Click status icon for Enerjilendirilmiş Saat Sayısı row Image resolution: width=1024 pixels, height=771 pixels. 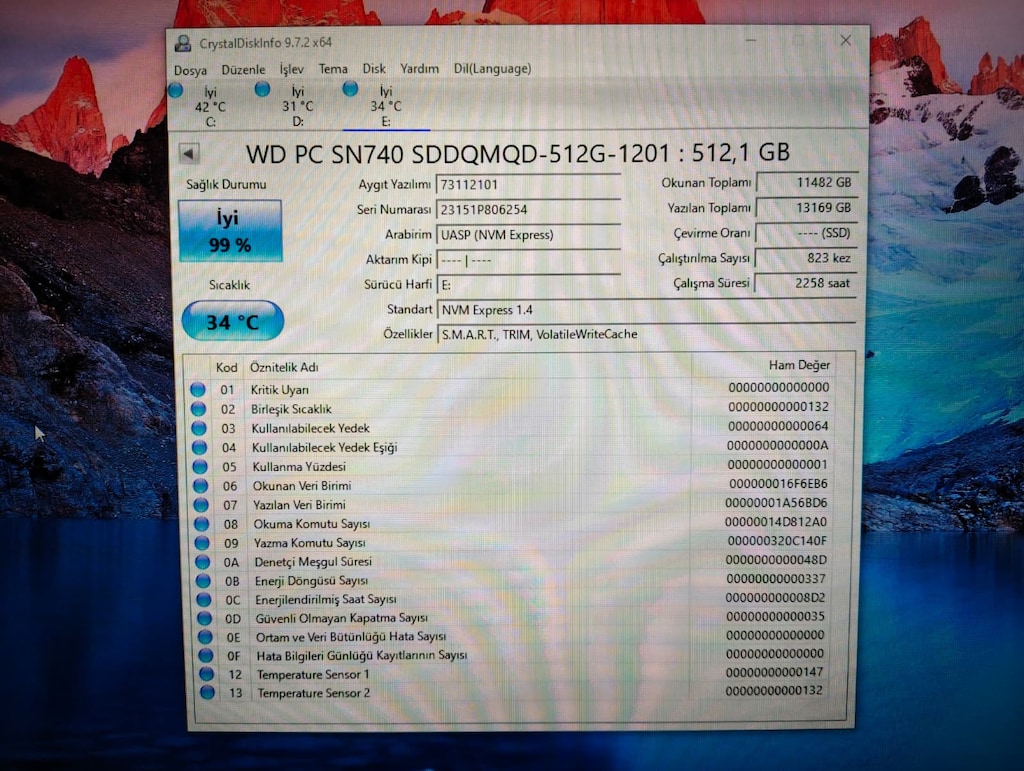[204, 599]
